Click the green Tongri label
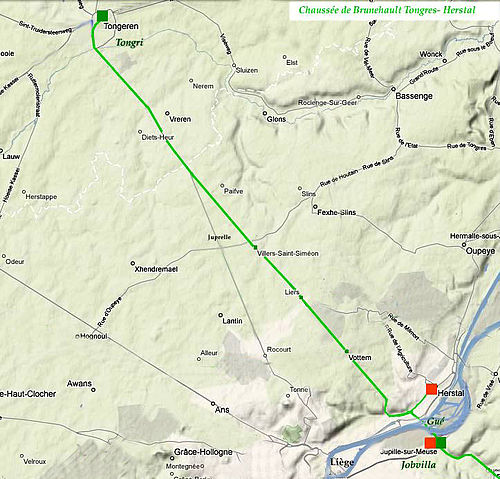 (x=129, y=43)
